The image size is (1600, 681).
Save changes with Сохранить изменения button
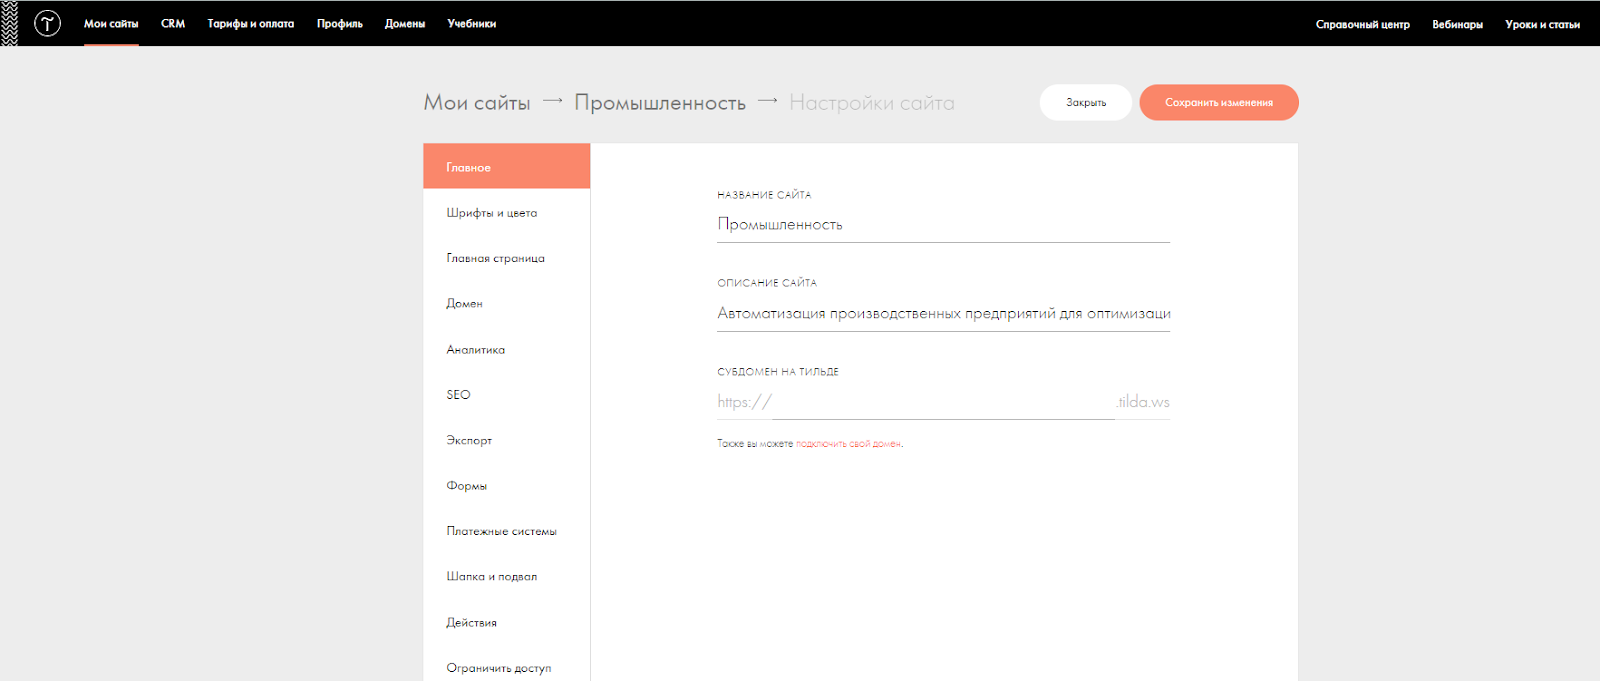point(1219,102)
